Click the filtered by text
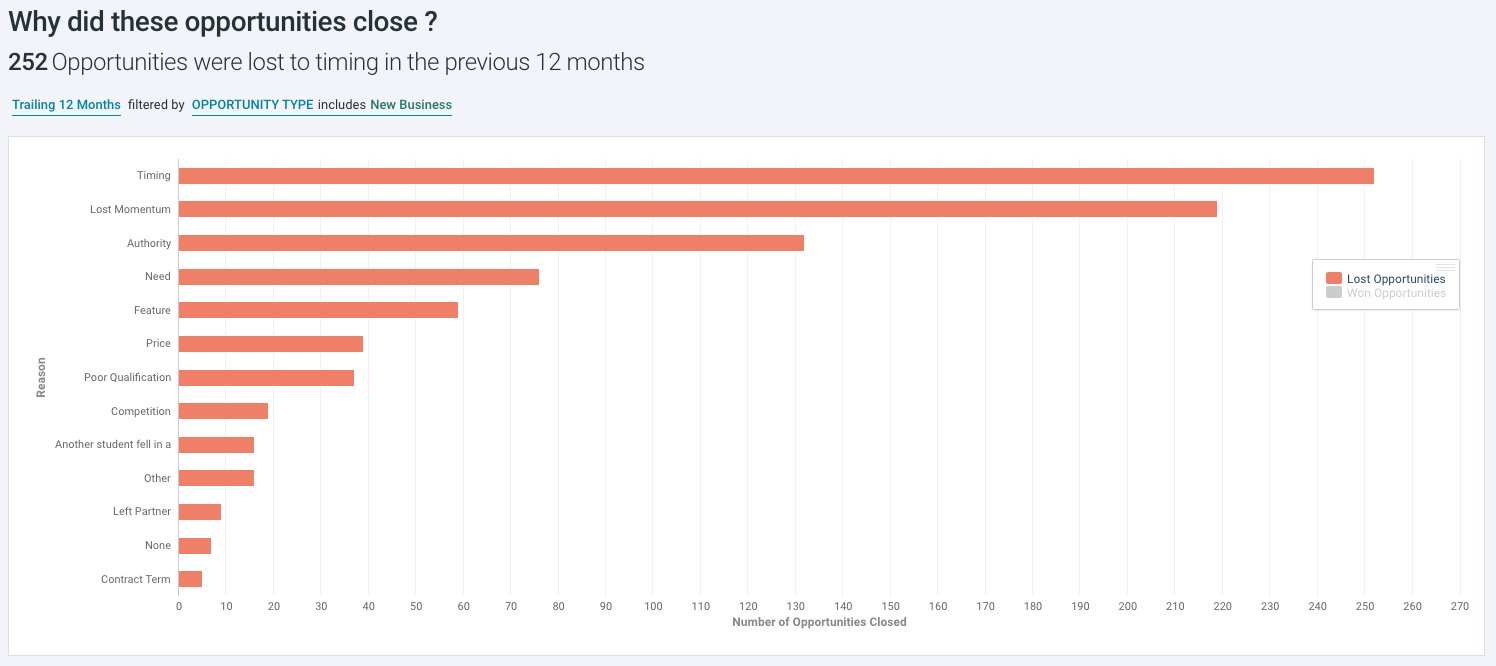The image size is (1496, 666). click(156, 105)
